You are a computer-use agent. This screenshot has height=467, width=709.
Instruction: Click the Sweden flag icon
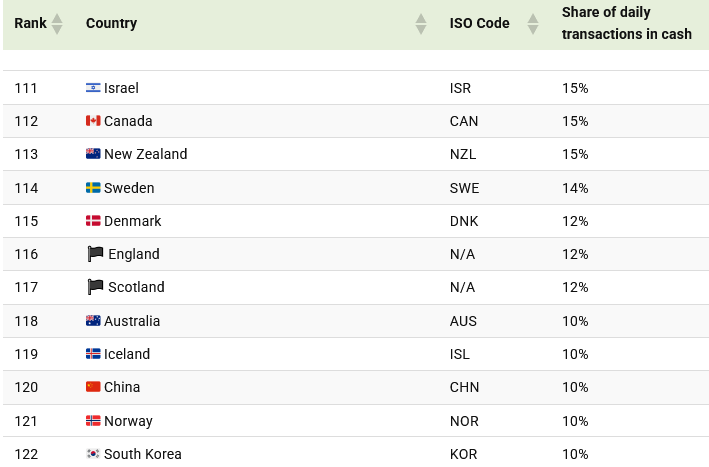coord(93,188)
